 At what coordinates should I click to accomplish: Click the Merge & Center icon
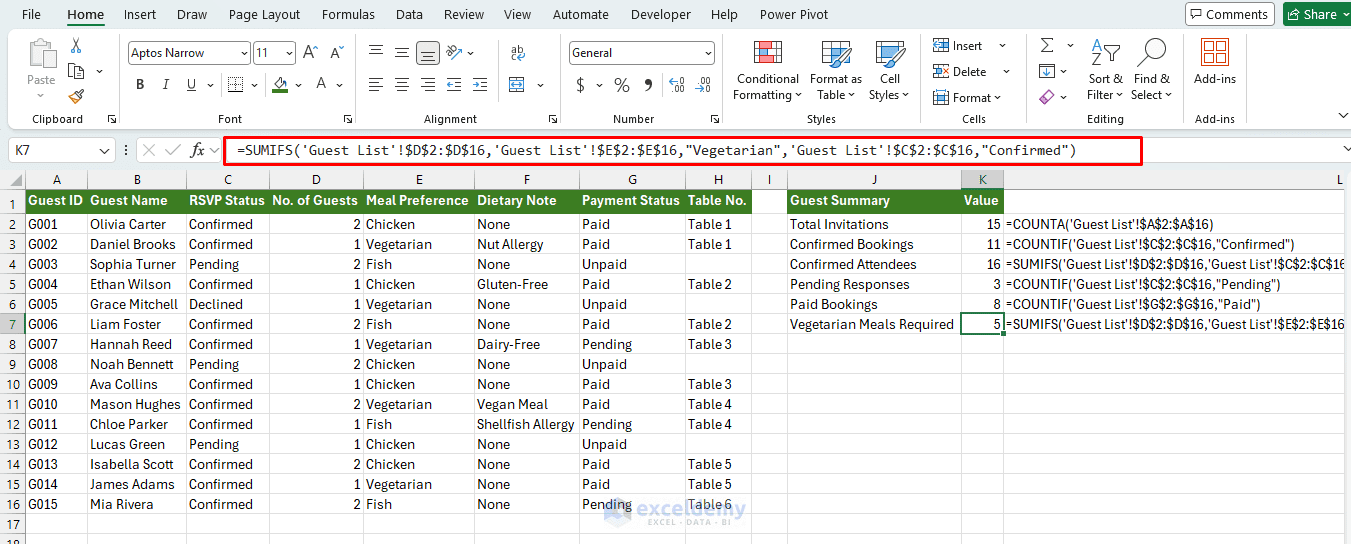518,85
